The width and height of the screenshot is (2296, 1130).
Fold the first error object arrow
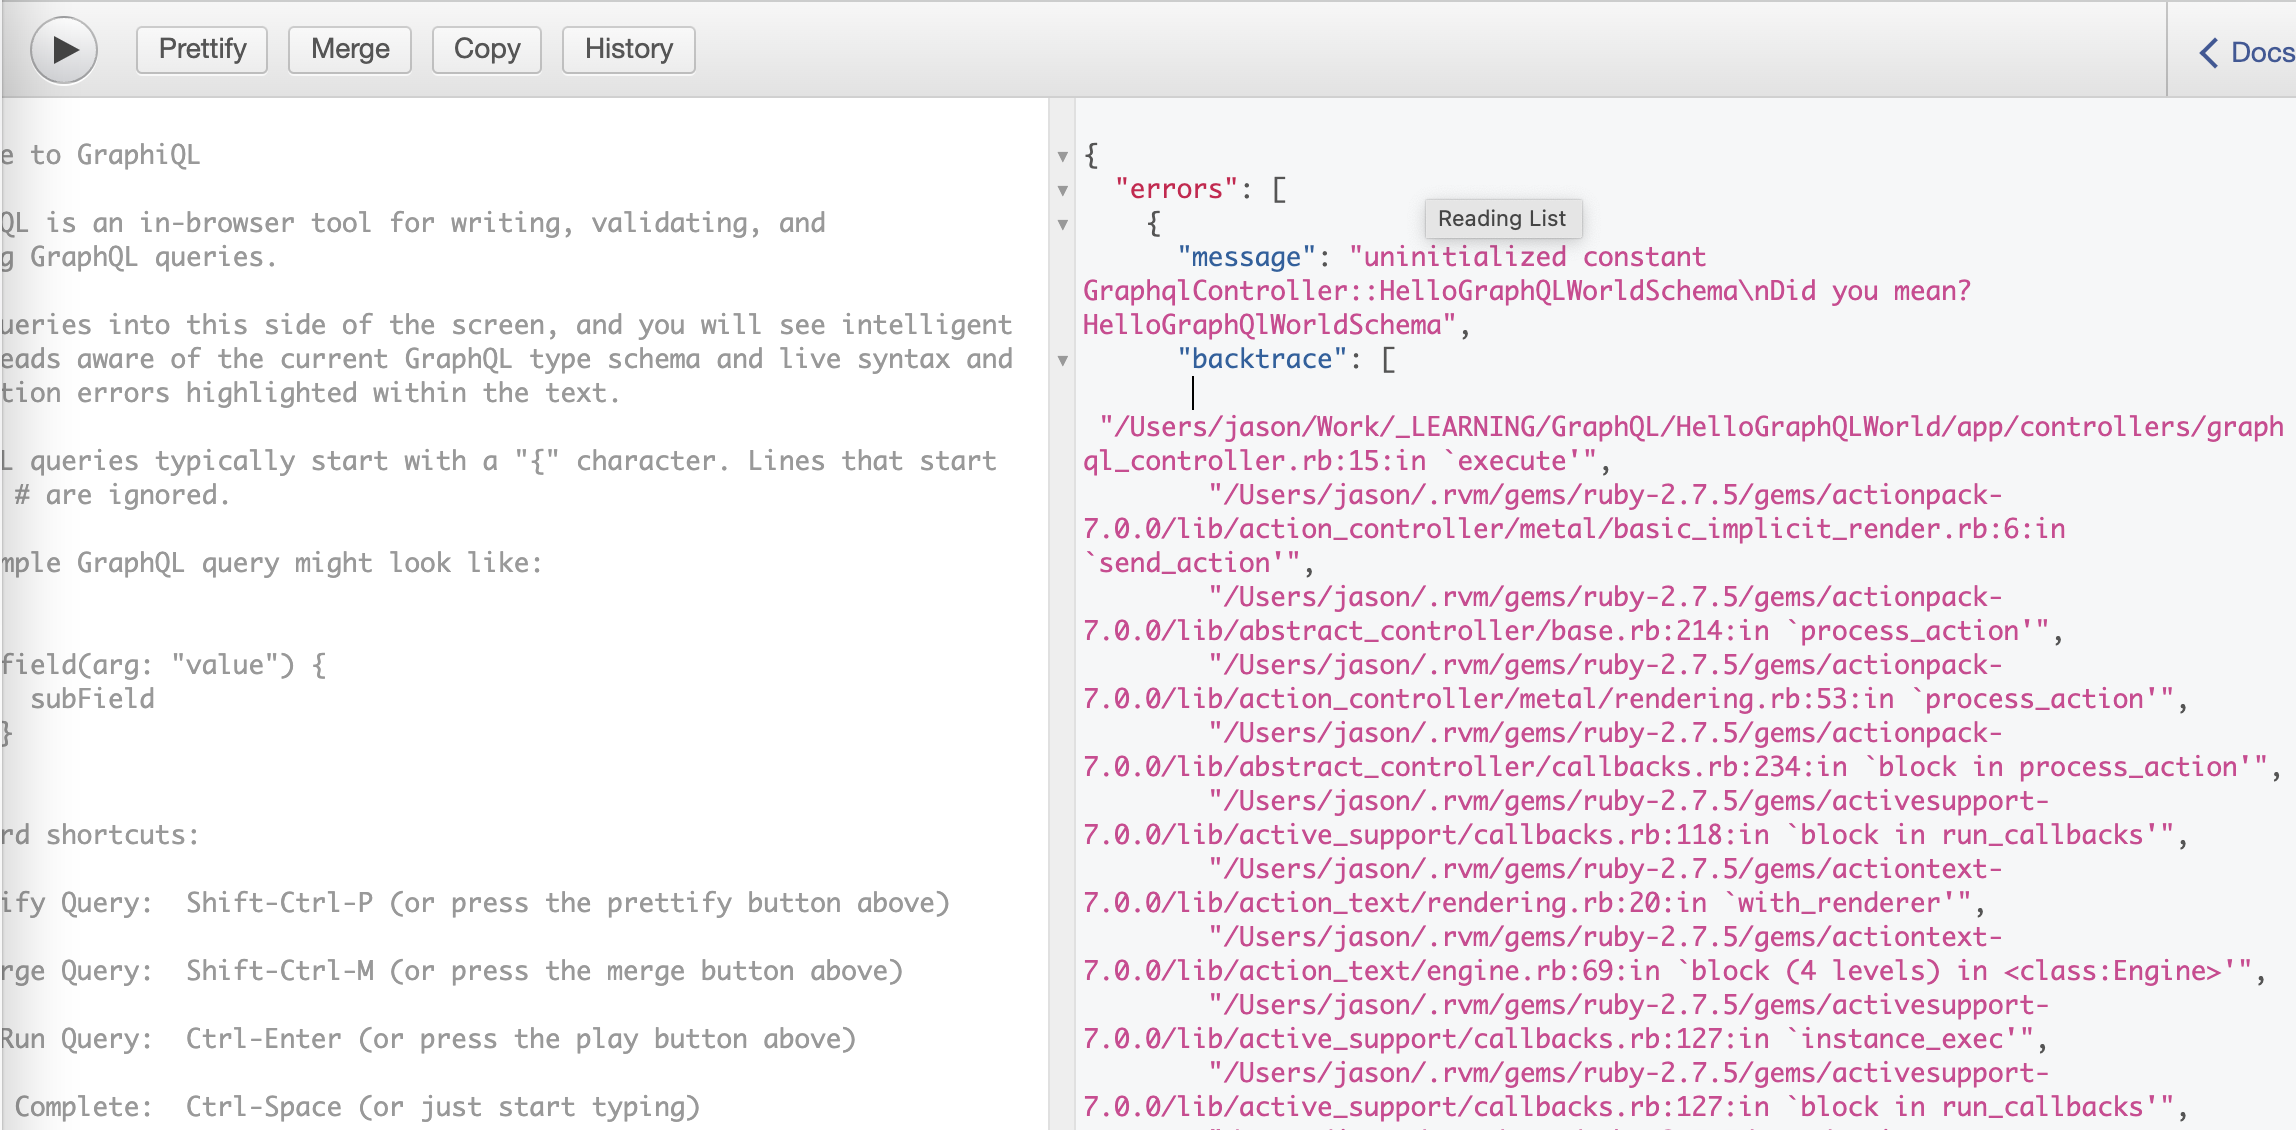(x=1062, y=224)
